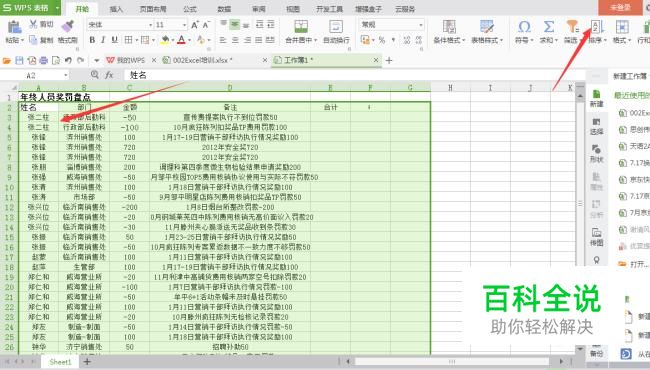Screen dimensions: 650x370
Task: Click the Format Painter (格式刷) brush icon
Action: 68,26
